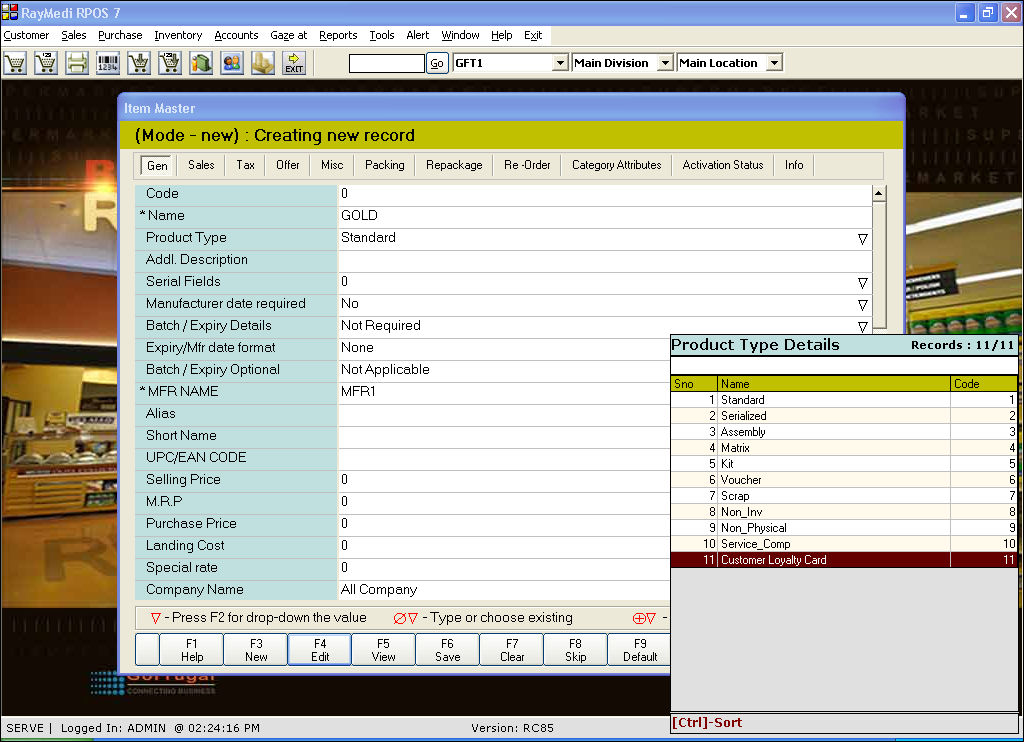
Task: Click the green book toolbar icon
Action: 201,63
